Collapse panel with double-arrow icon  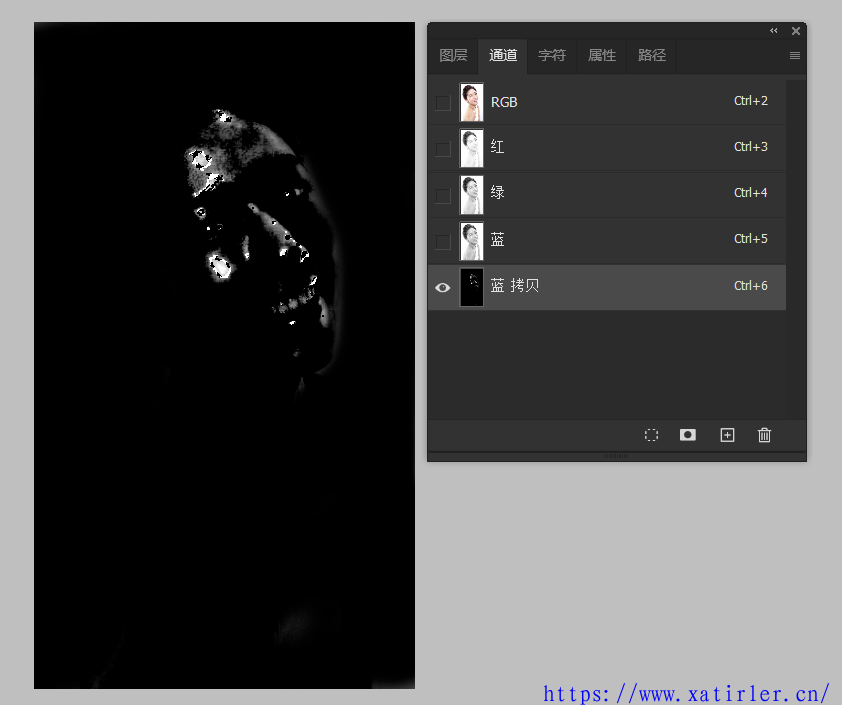coord(773,31)
